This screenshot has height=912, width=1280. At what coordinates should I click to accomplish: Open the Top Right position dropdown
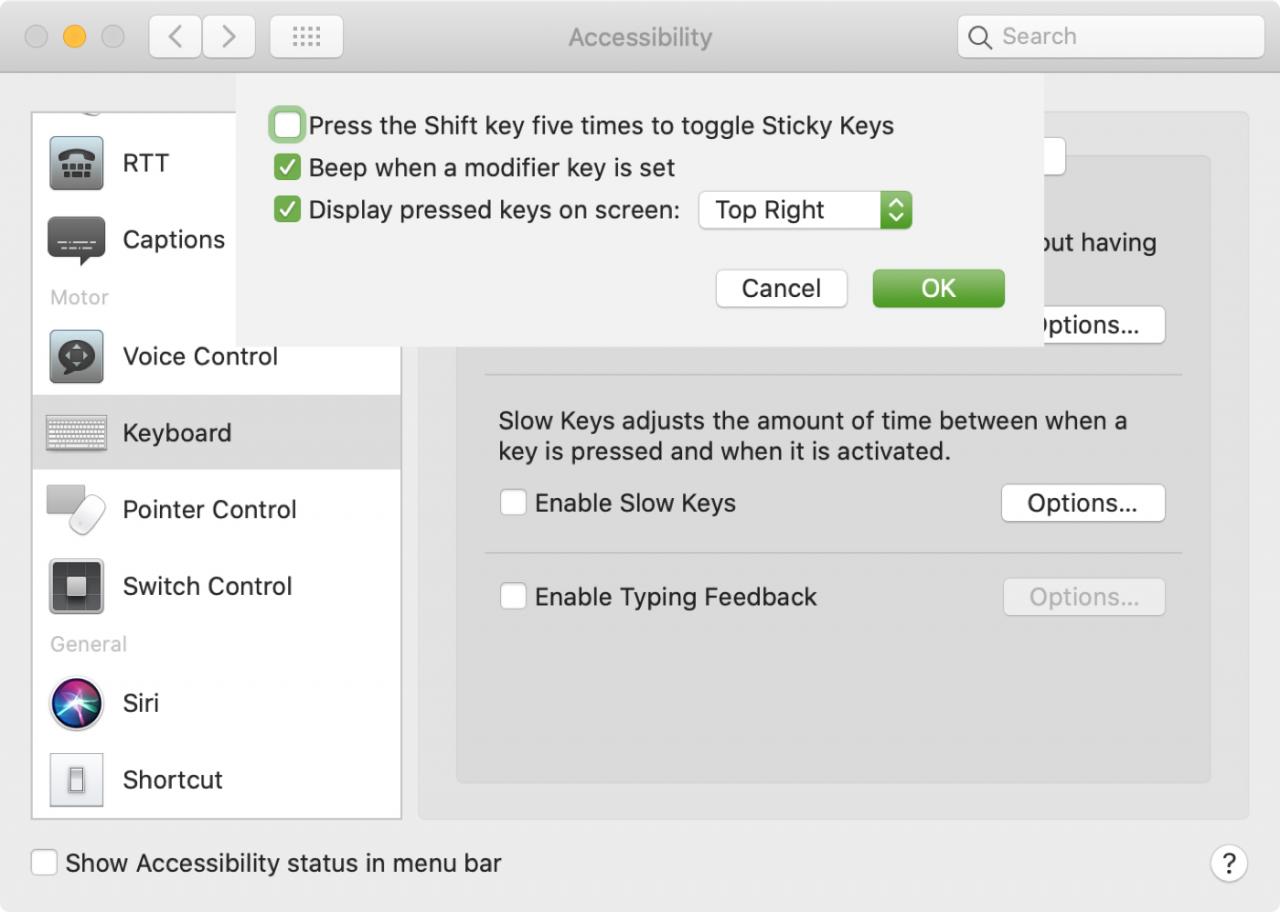[x=805, y=210]
